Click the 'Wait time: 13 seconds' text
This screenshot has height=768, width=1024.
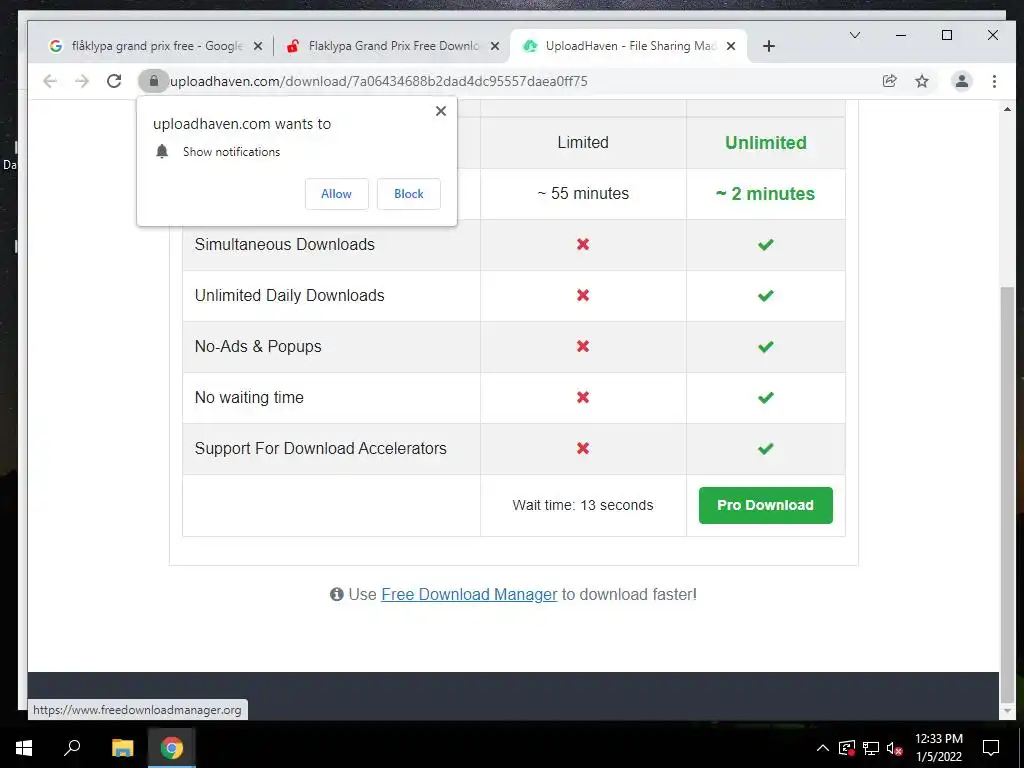point(583,505)
